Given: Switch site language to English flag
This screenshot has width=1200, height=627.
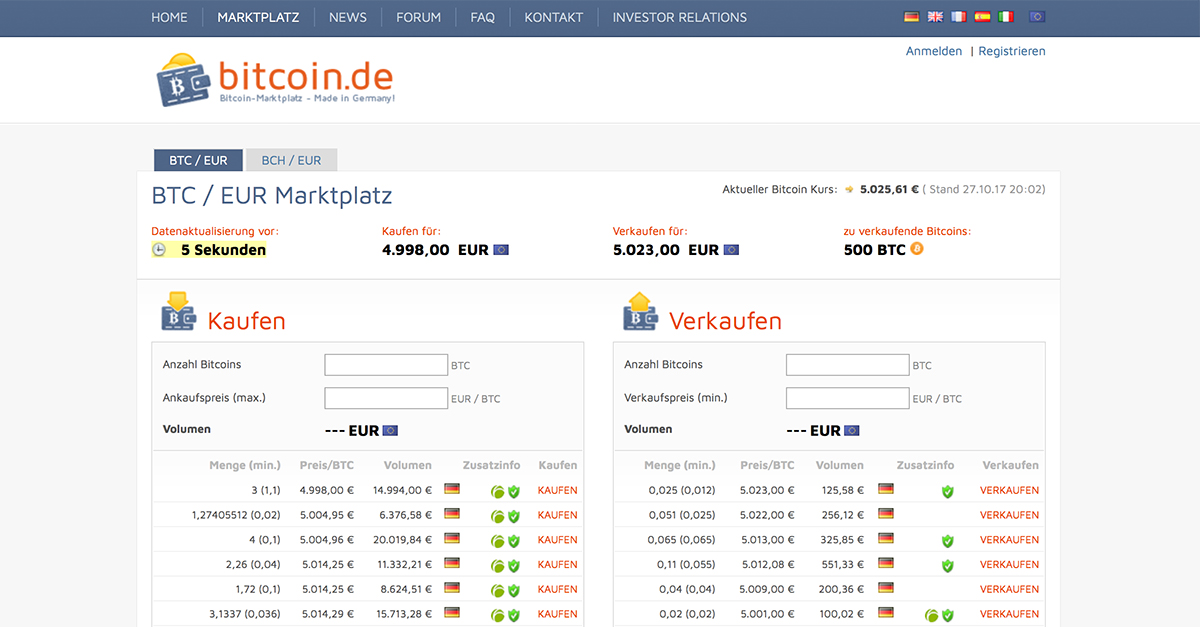Looking at the screenshot, I should (x=935, y=17).
